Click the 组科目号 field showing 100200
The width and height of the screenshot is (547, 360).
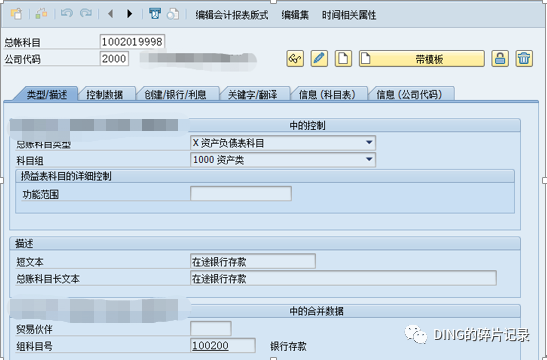coord(223,345)
